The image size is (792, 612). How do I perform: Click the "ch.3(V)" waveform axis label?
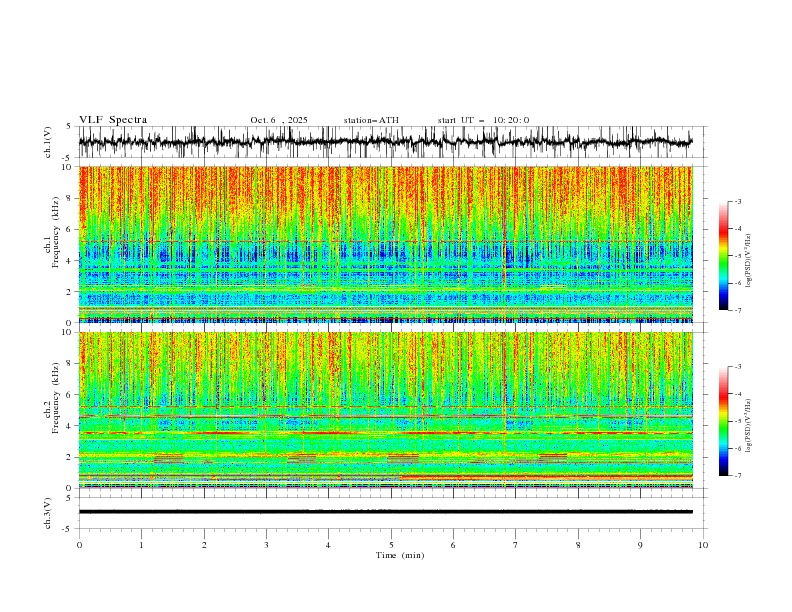click(x=48, y=514)
